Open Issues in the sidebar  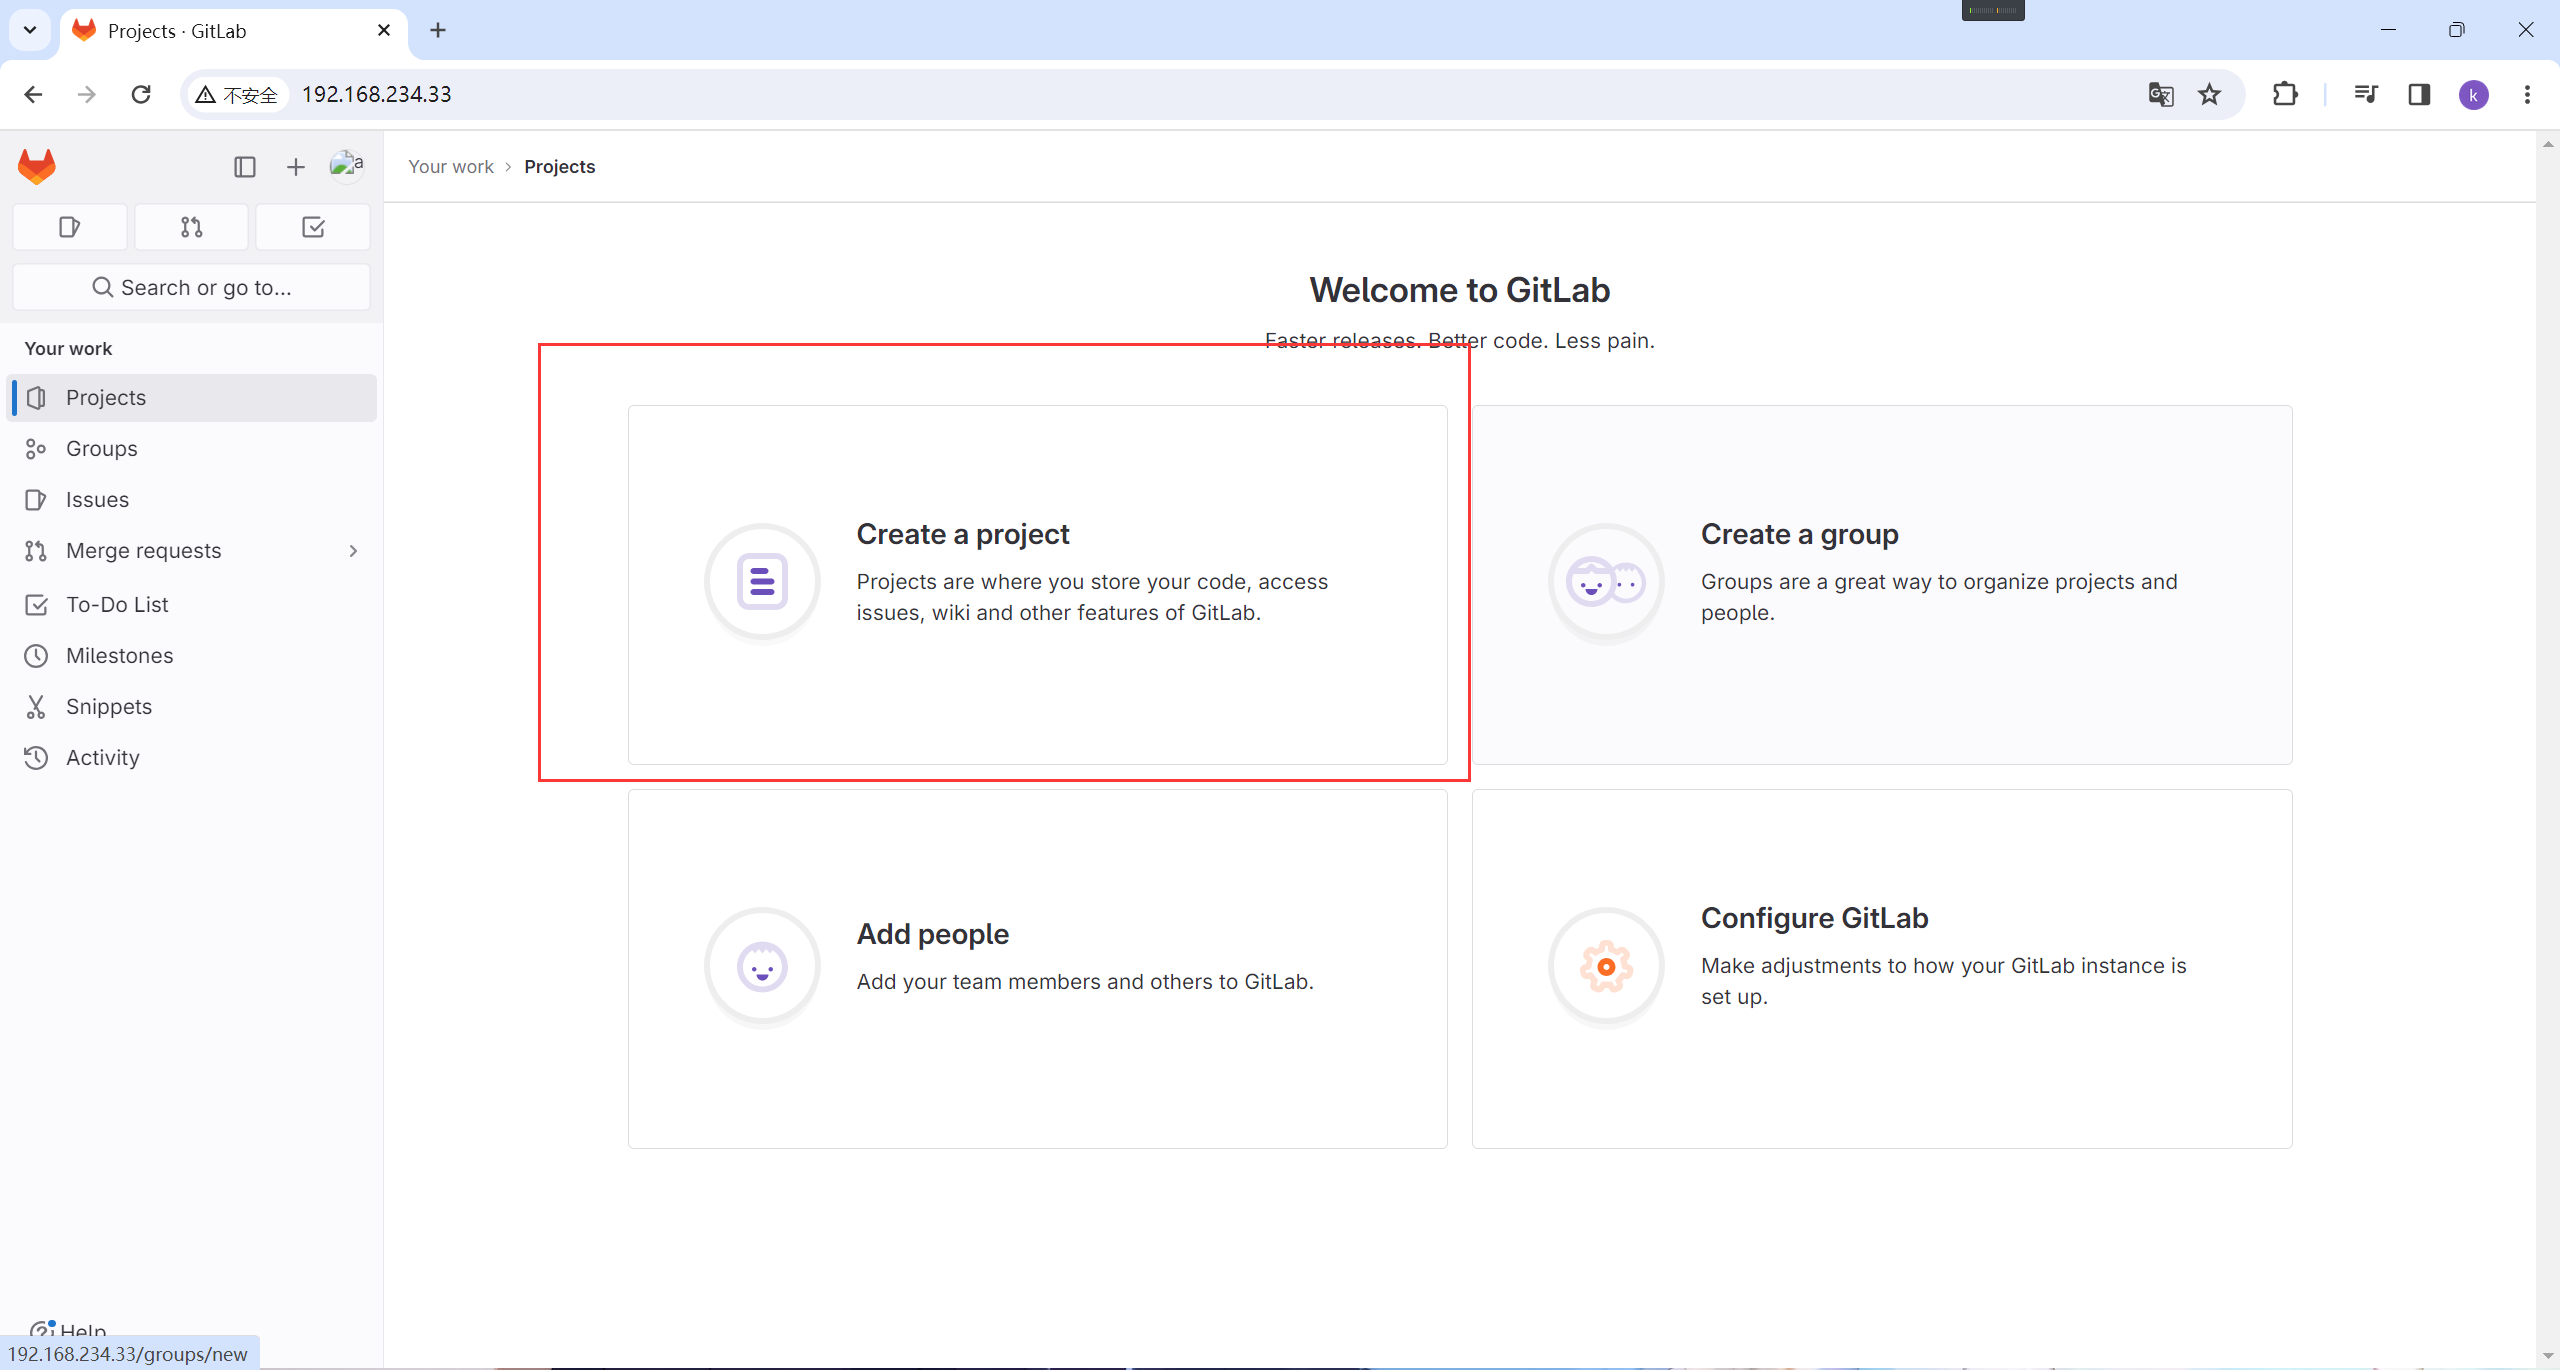point(192,500)
